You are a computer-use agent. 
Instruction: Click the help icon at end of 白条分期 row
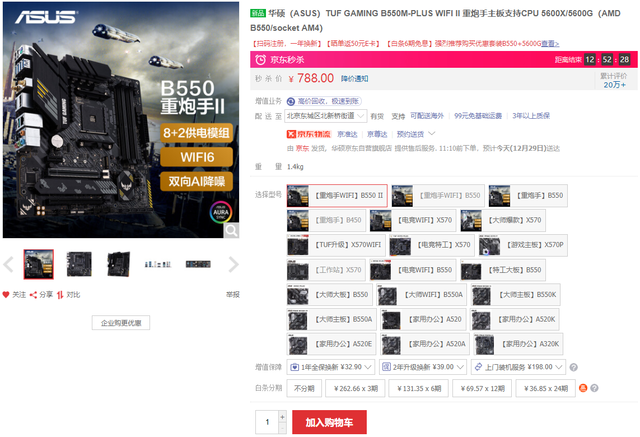point(594,388)
